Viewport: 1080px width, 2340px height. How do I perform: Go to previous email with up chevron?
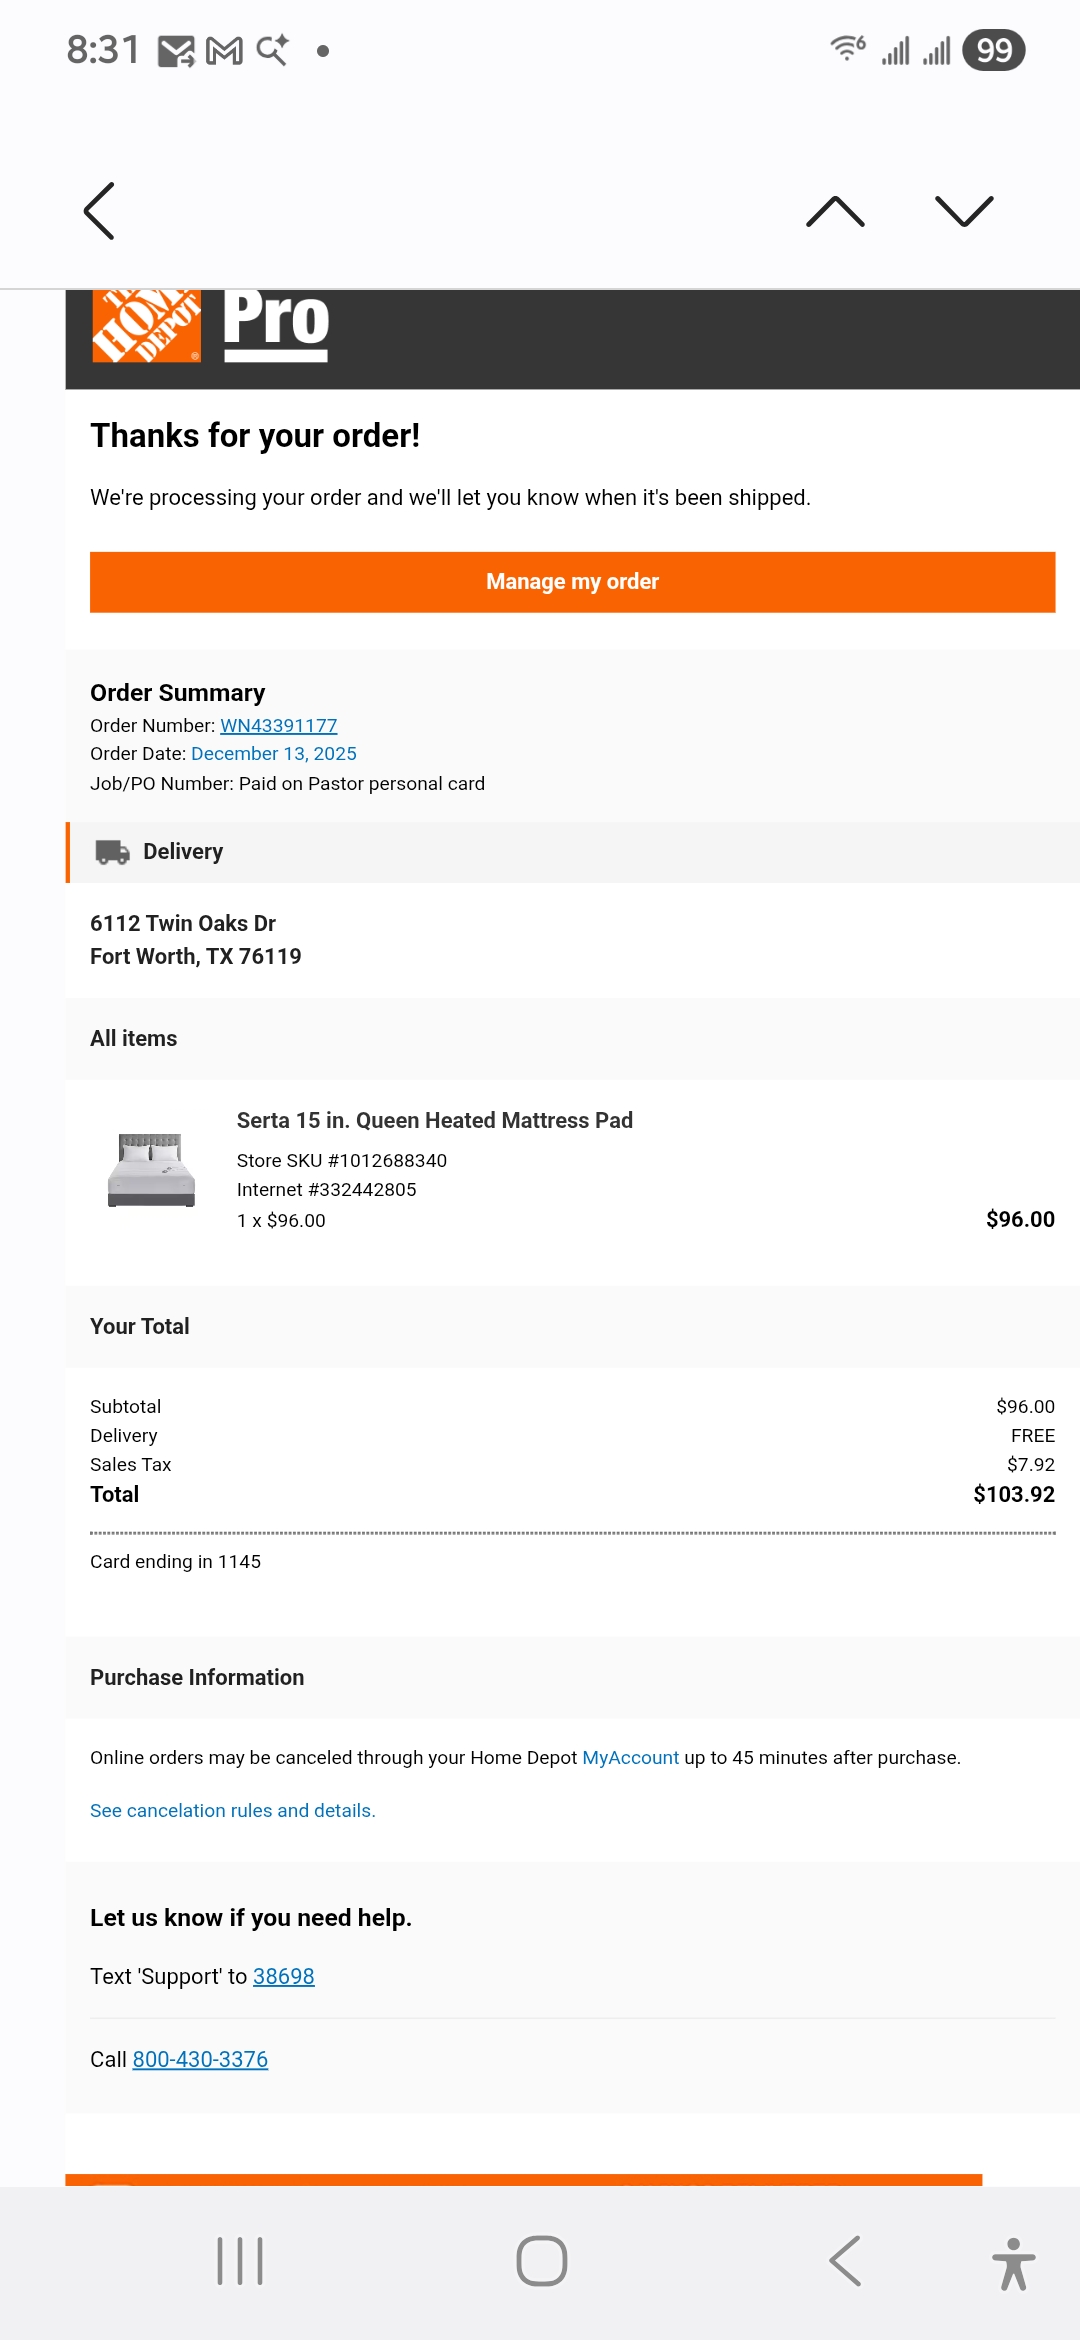point(835,211)
